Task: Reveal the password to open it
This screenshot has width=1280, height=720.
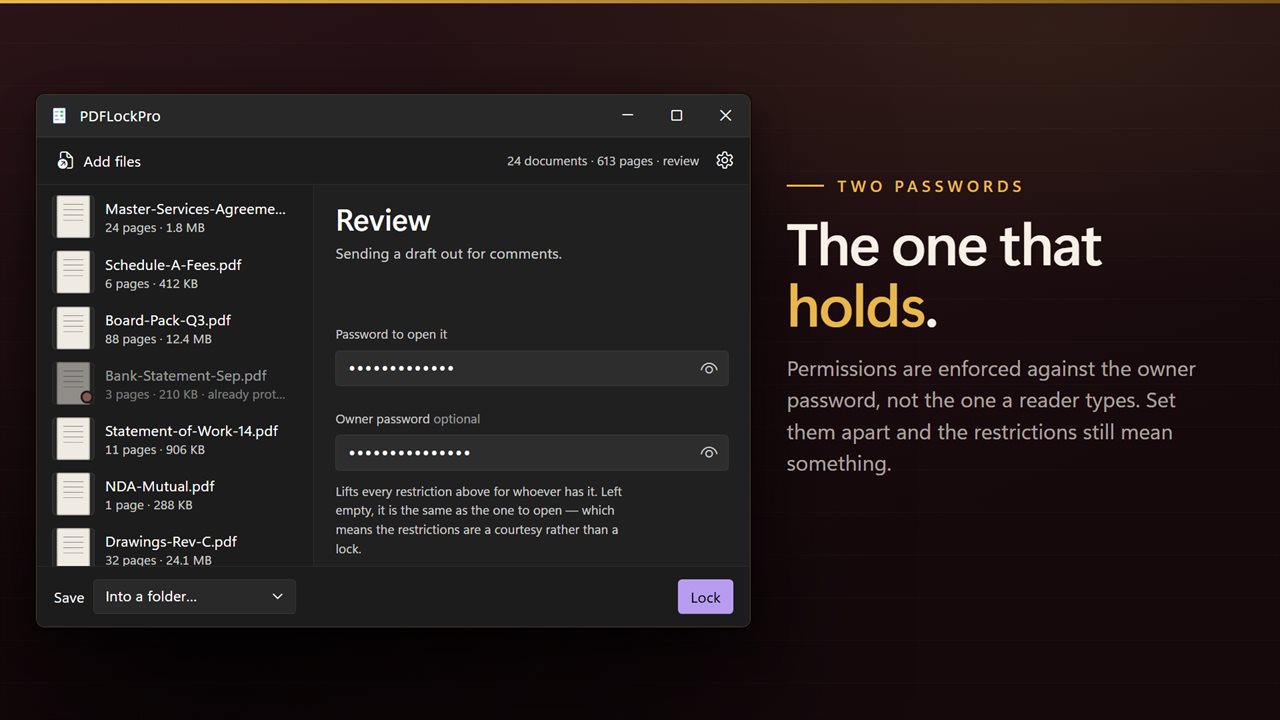Action: [x=709, y=368]
